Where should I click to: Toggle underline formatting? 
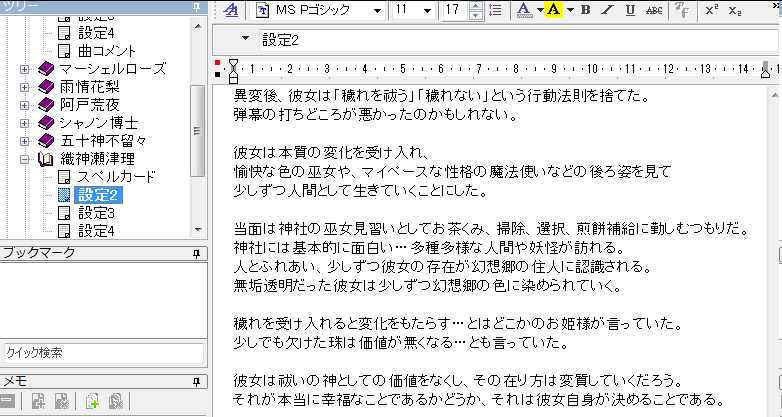[x=630, y=10]
